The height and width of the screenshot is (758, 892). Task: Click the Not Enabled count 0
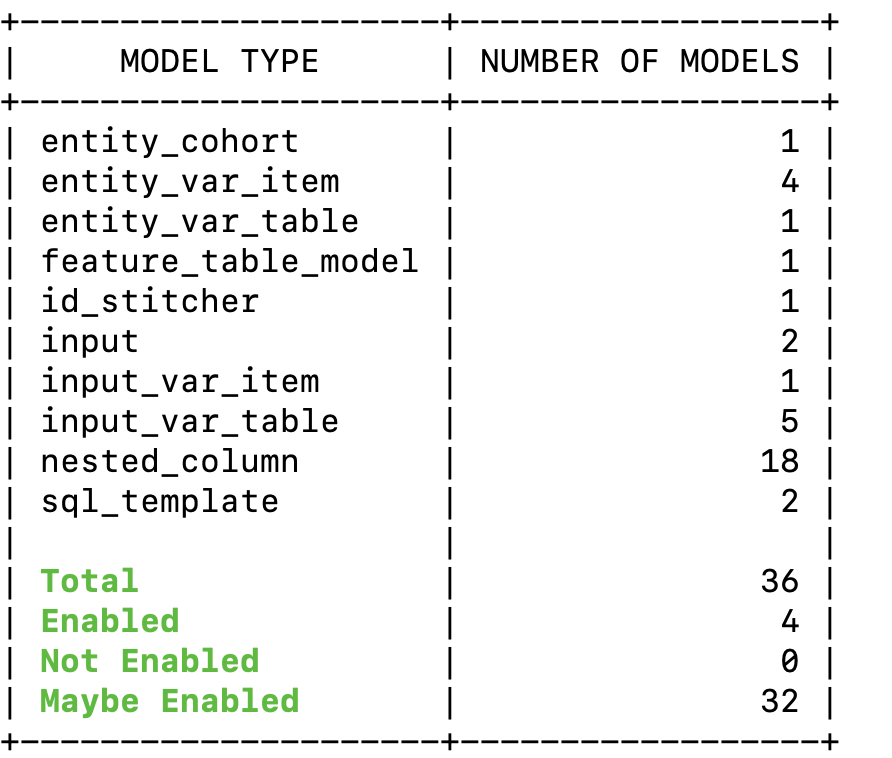(789, 661)
